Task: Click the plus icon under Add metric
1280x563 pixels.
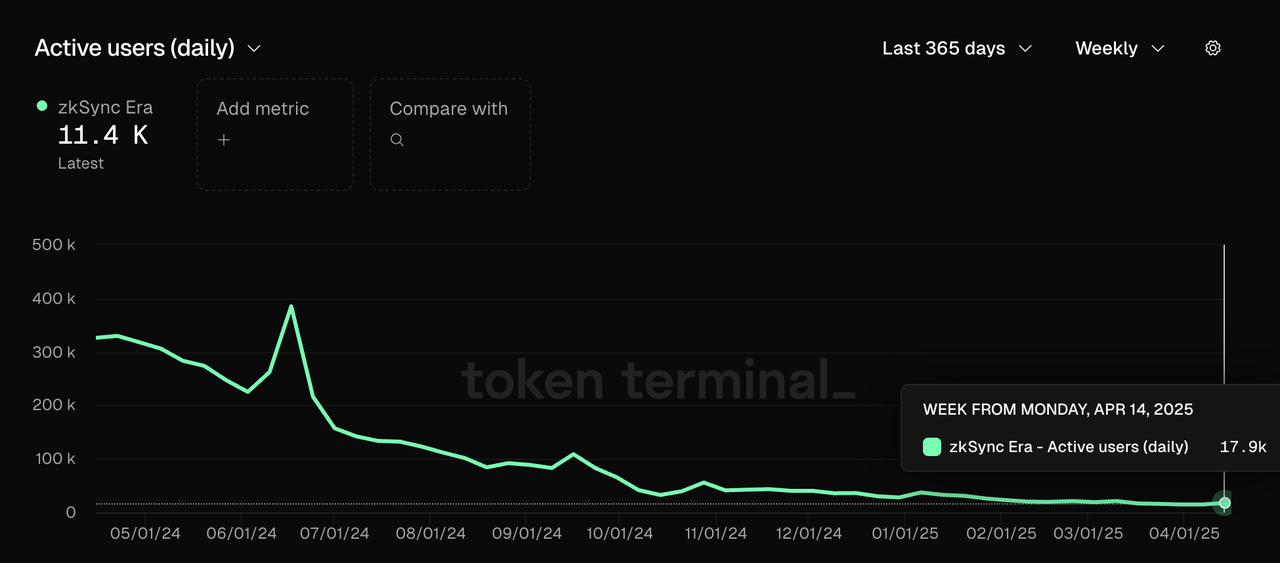Action: coord(224,140)
